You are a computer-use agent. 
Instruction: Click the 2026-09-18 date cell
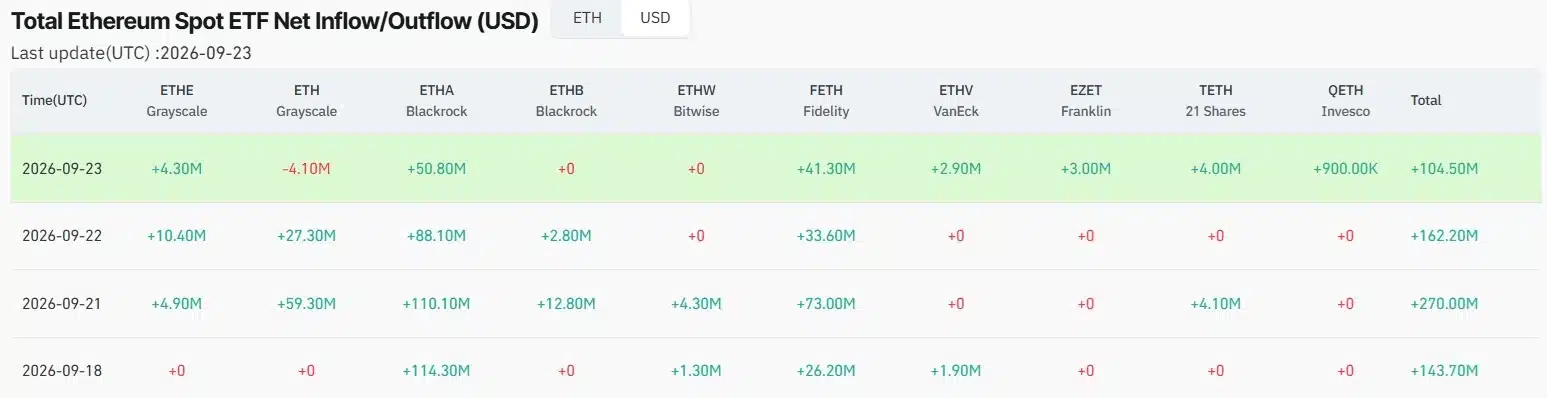(62, 371)
